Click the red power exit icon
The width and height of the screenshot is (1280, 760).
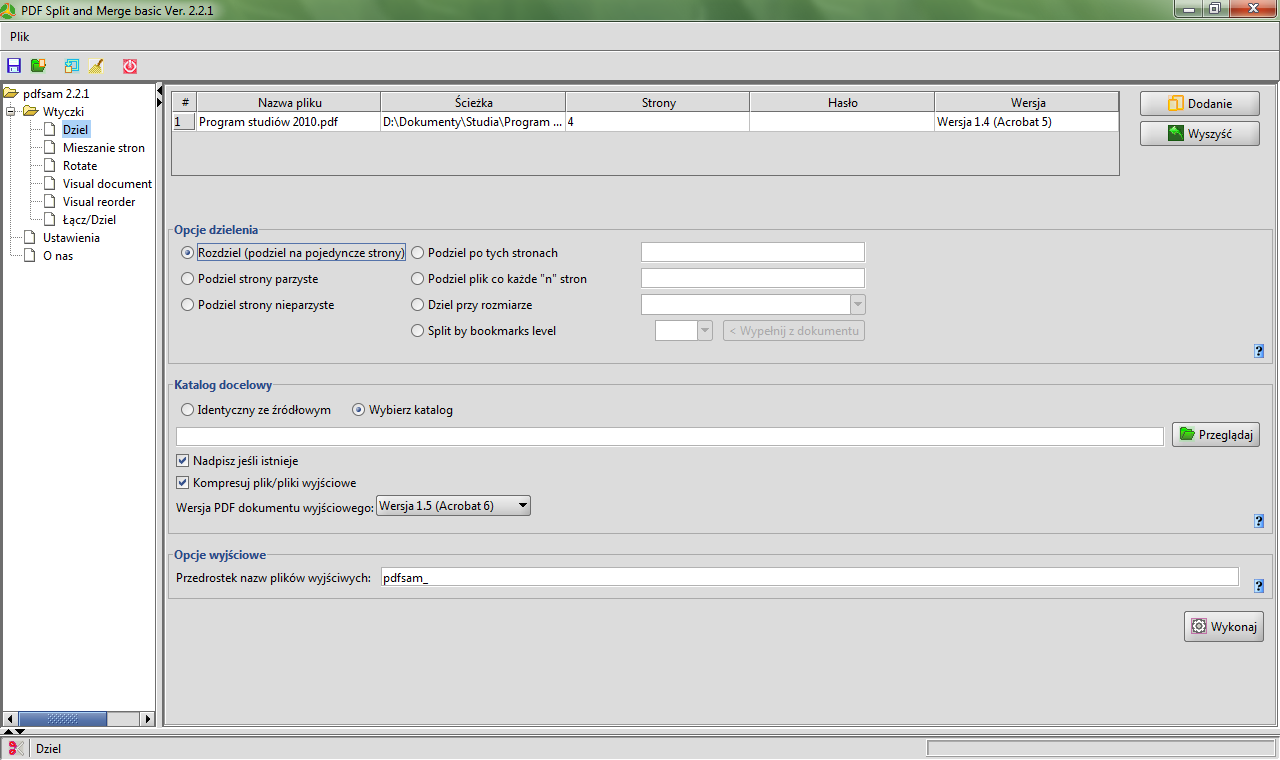[x=130, y=66]
